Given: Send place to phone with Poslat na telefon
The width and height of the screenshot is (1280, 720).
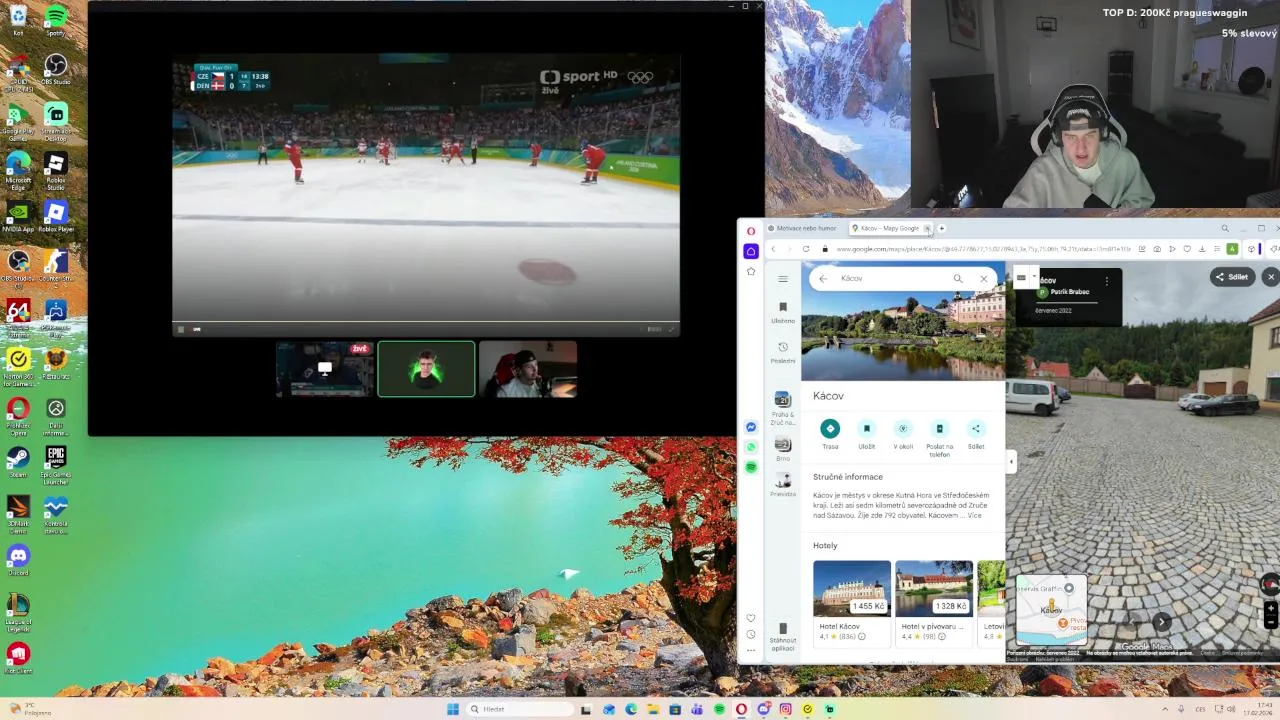Looking at the screenshot, I should 939,429.
